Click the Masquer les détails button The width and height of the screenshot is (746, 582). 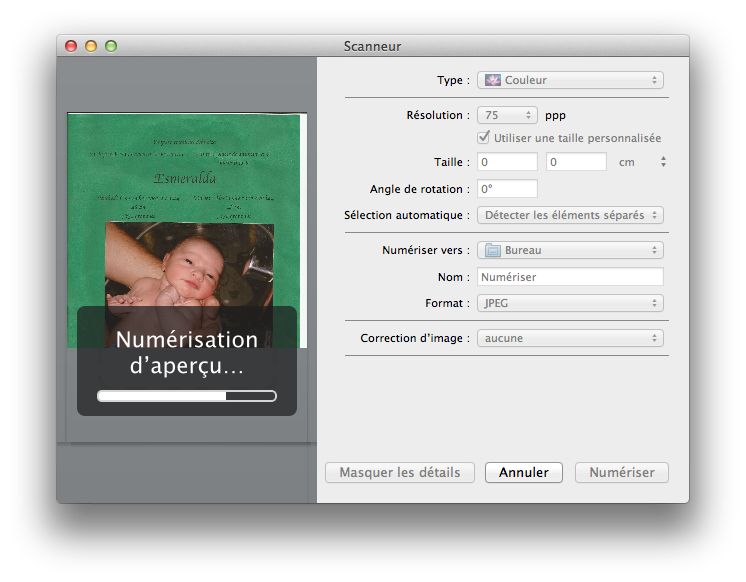point(400,472)
